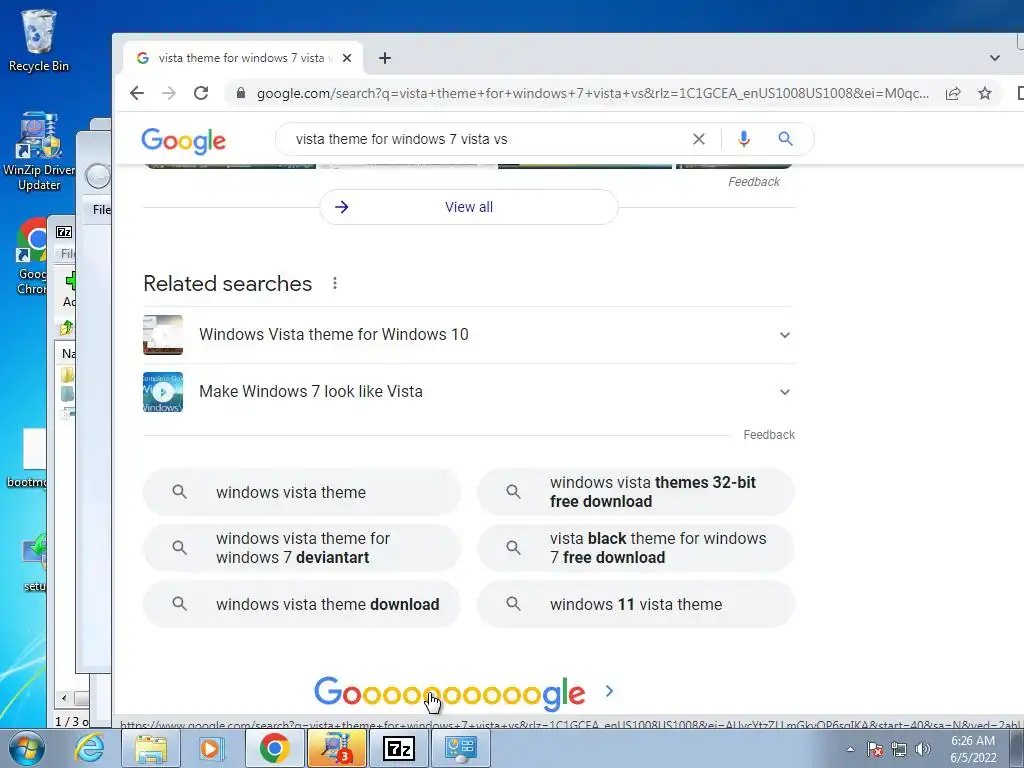Image resolution: width=1024 pixels, height=768 pixels.
Task: Submit search with magnifier icon
Action: coord(785,138)
